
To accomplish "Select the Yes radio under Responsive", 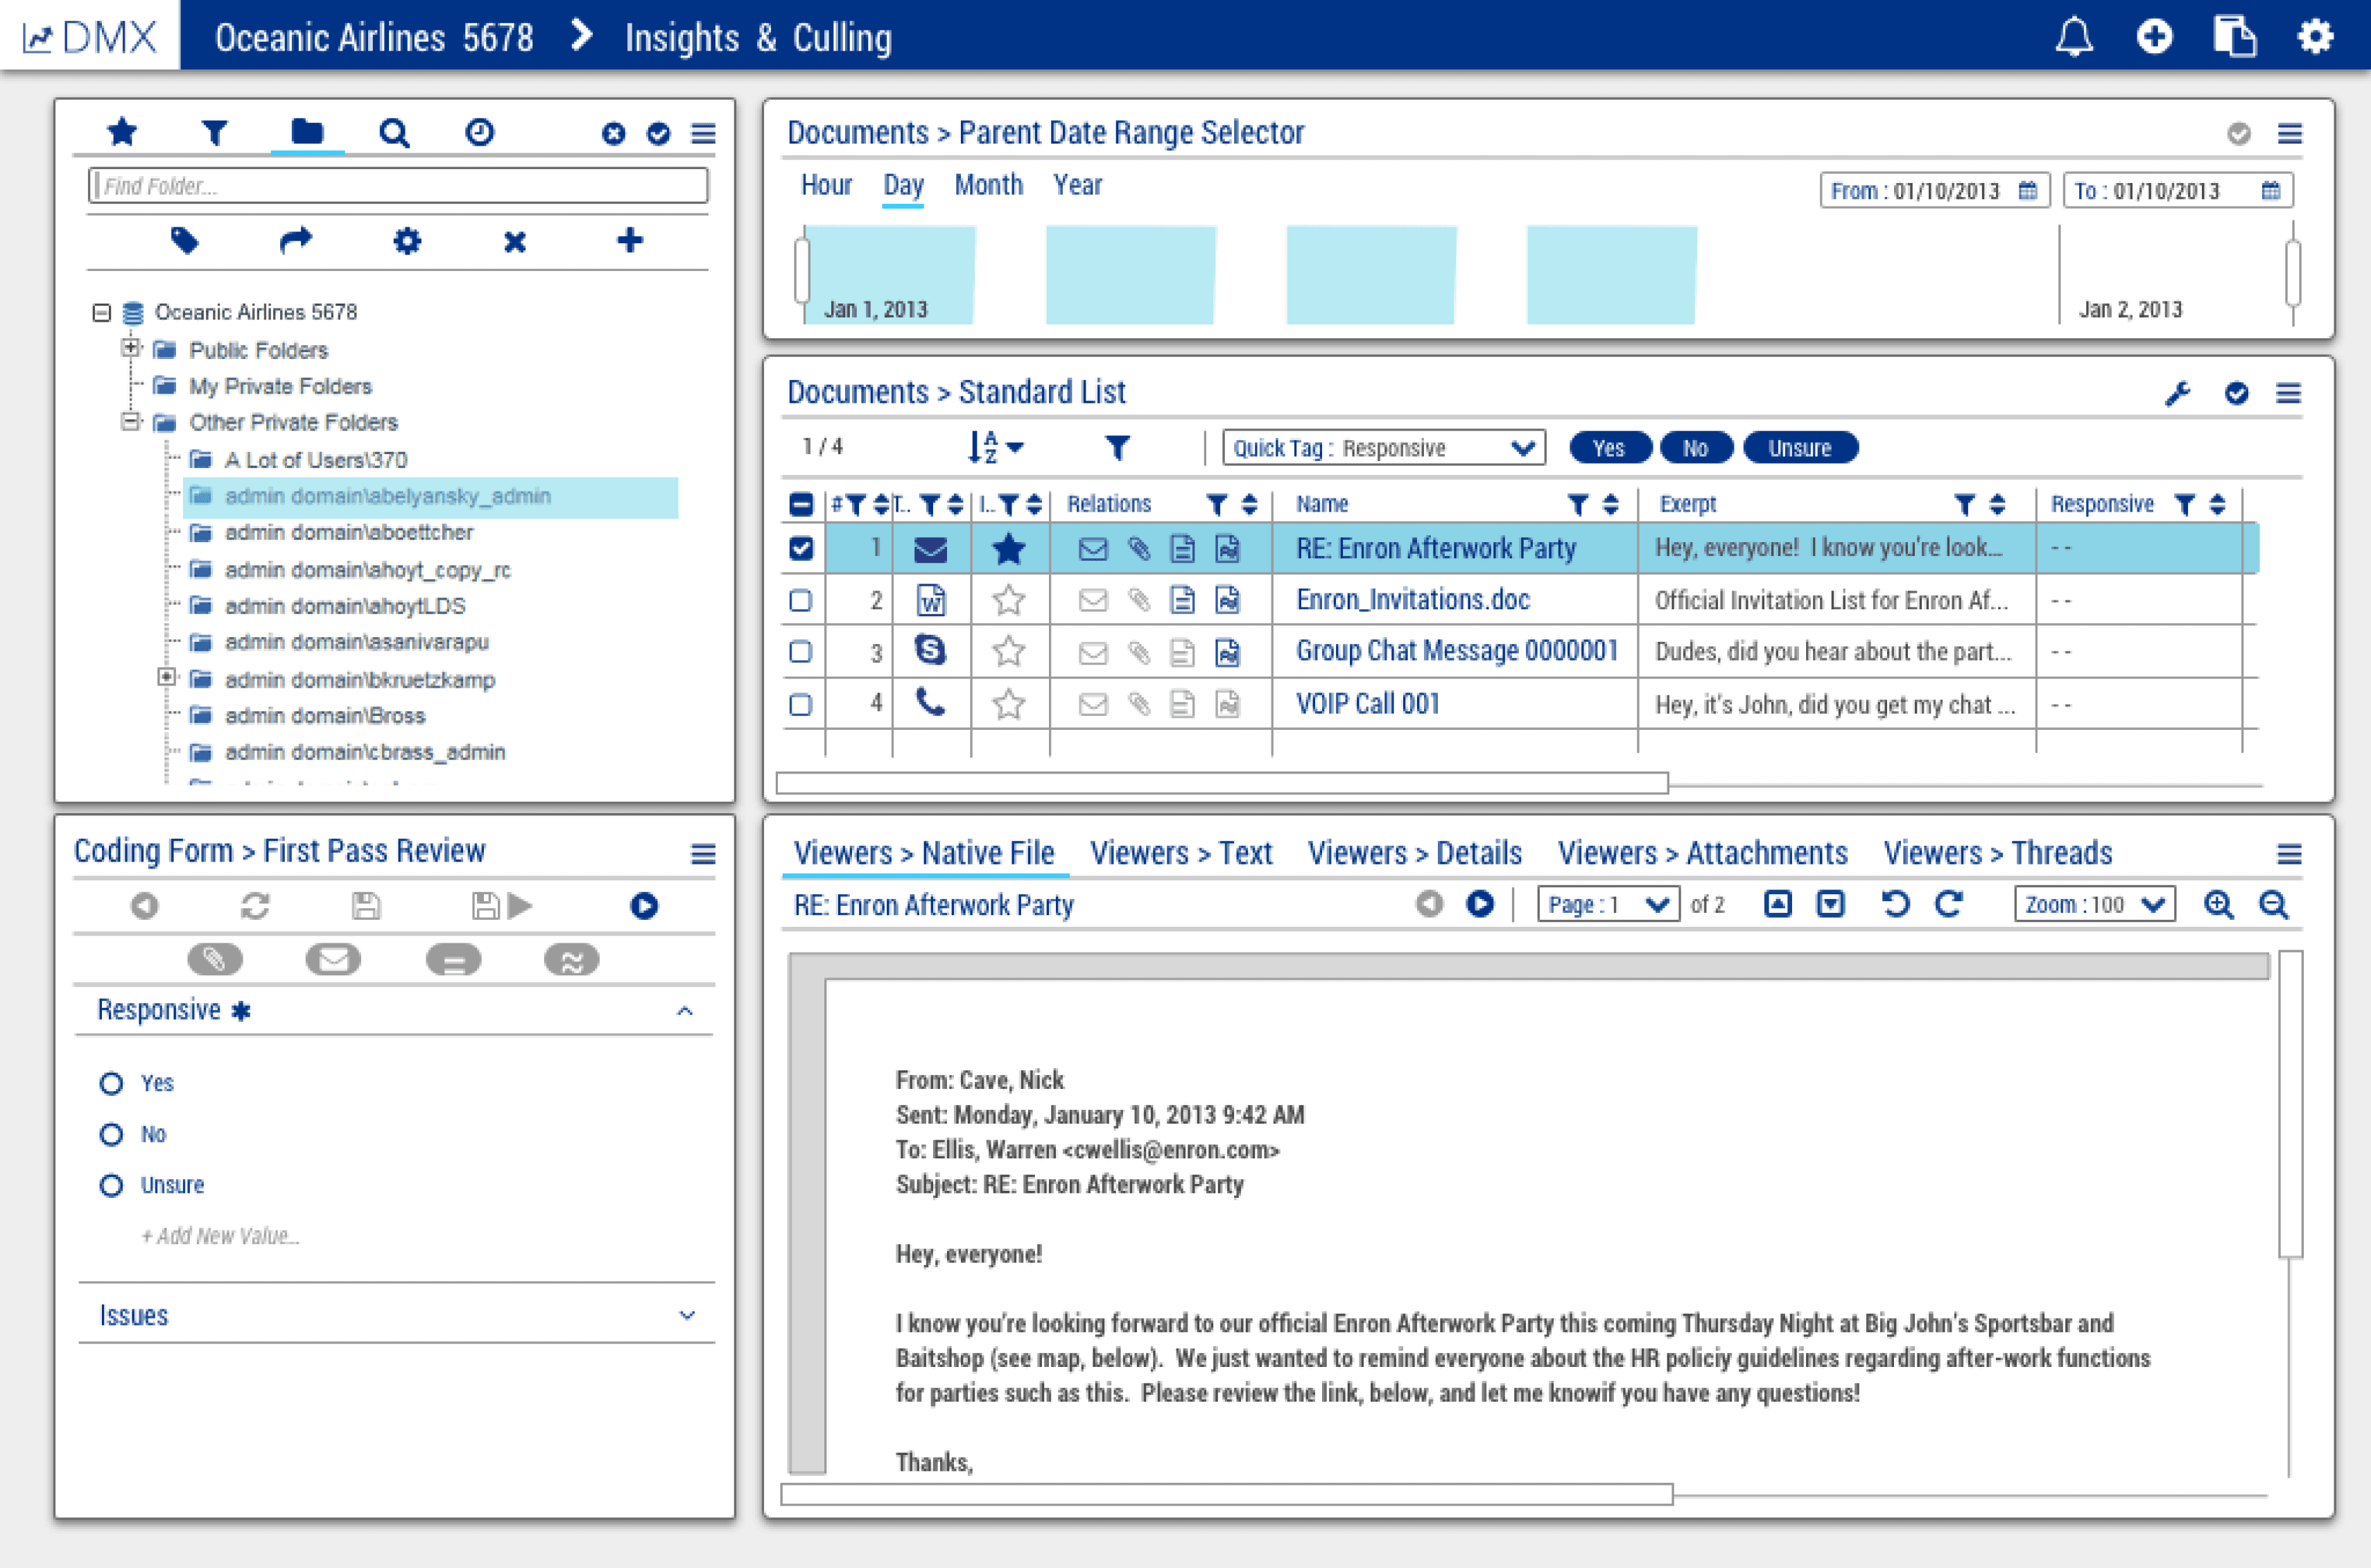I will tap(111, 1083).
